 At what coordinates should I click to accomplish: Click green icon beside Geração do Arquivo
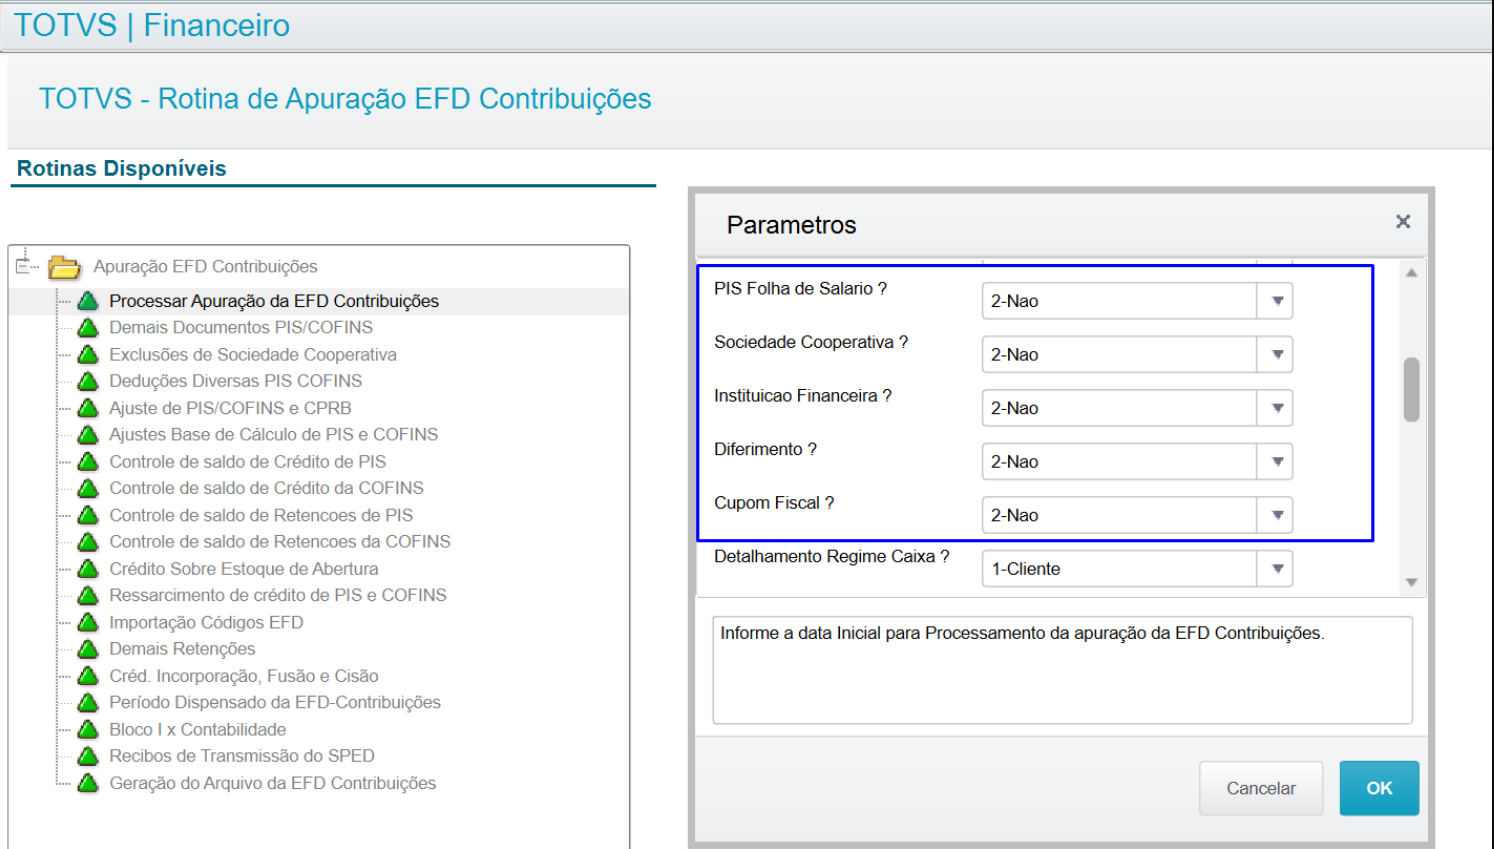tap(88, 783)
